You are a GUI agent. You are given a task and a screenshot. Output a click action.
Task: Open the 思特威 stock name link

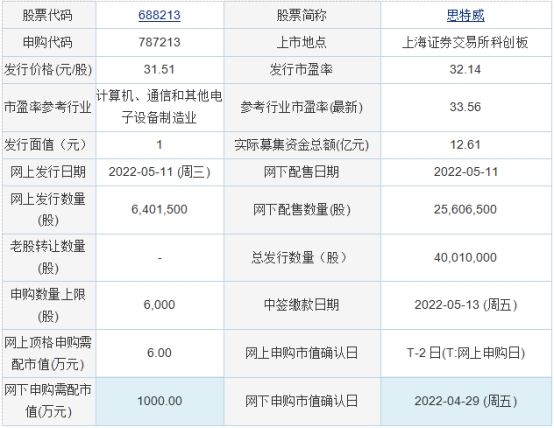coord(465,15)
